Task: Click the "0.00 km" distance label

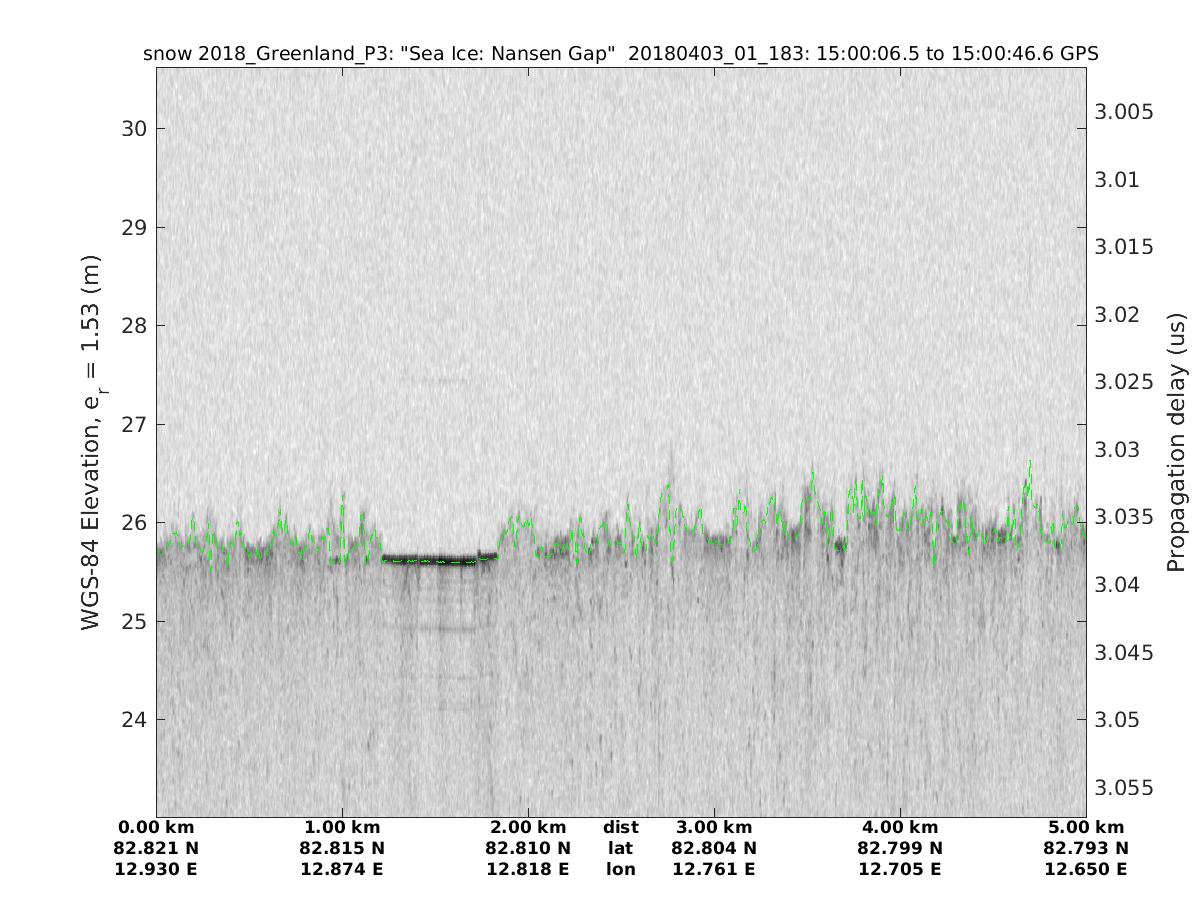Action: coord(156,828)
